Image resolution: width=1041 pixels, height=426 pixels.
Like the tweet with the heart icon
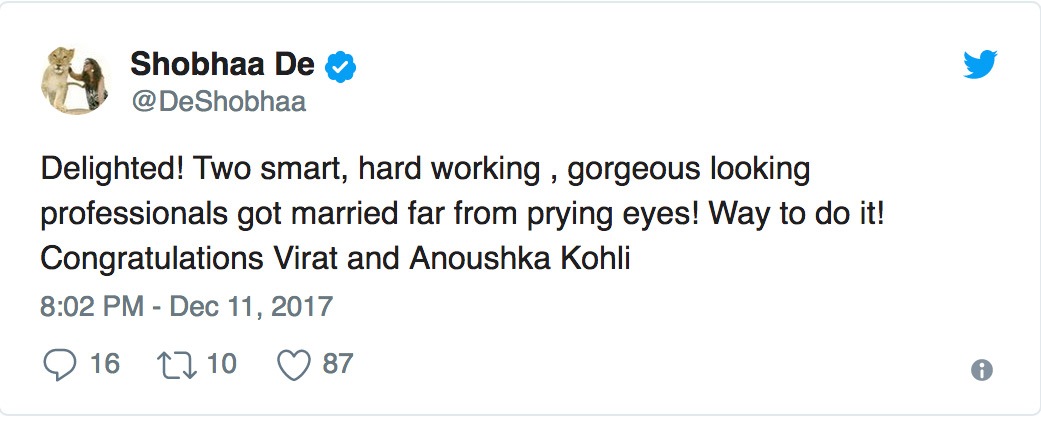pos(293,364)
